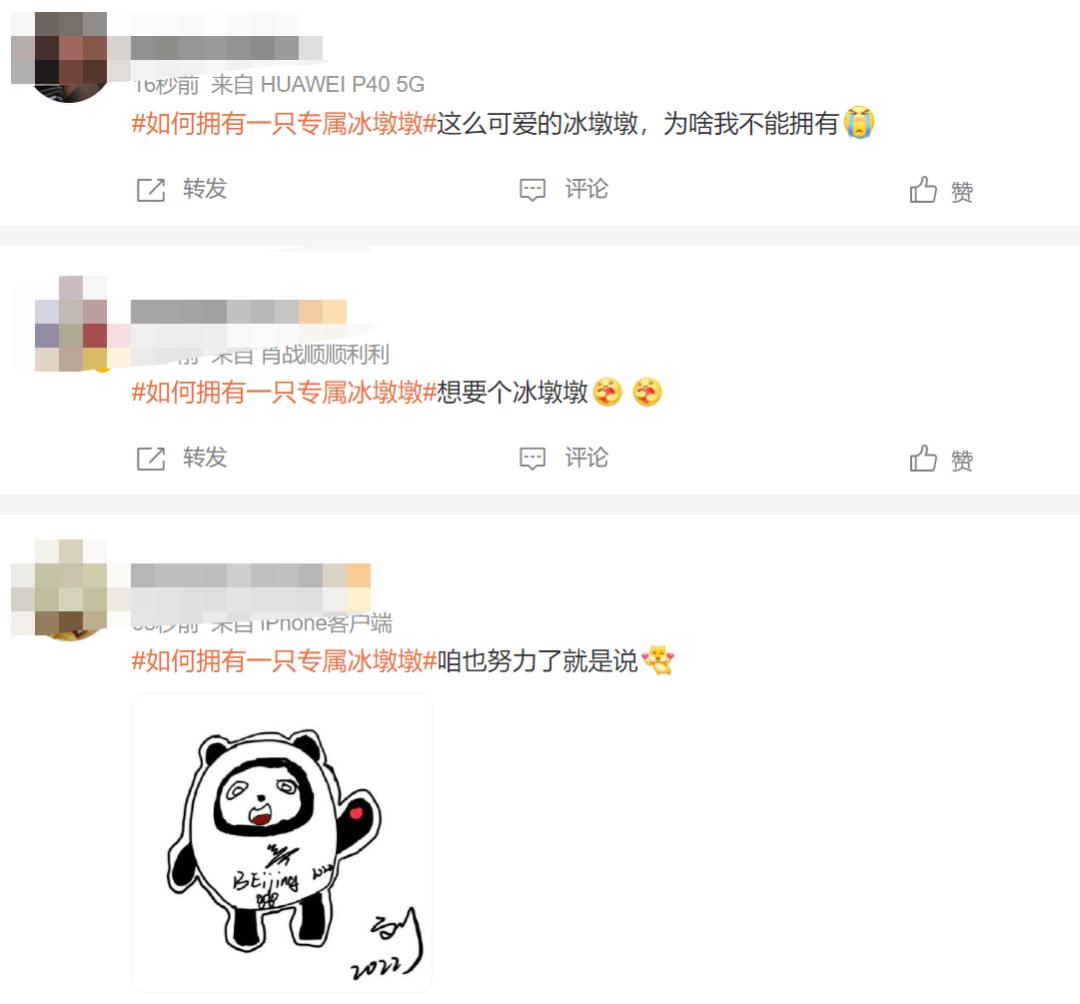Screen dimensions: 1080x1004
Task: Open hashtag link in third post
Action: (284, 661)
